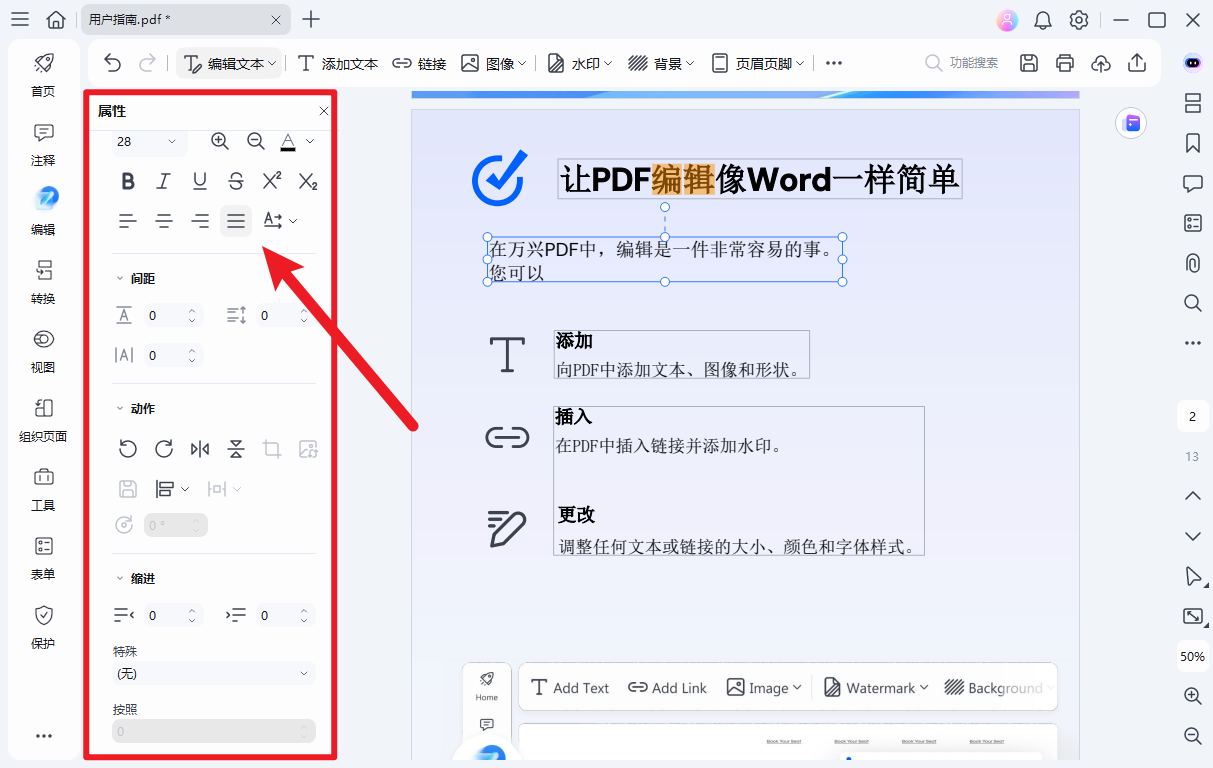Screen dimensions: 1213x768
Task: Select the 添加文本 tool in the toolbar
Action: pos(336,62)
